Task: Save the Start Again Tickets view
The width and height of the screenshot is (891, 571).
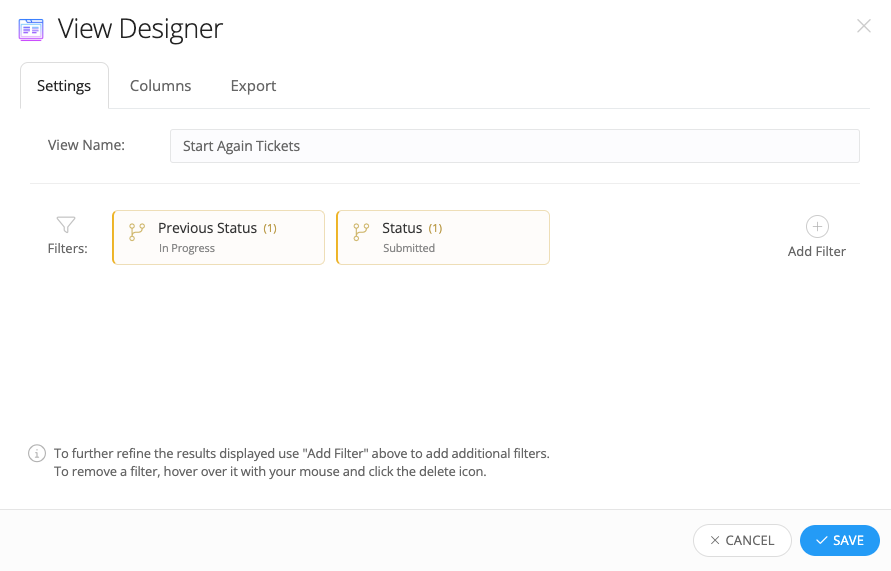Action: (840, 540)
